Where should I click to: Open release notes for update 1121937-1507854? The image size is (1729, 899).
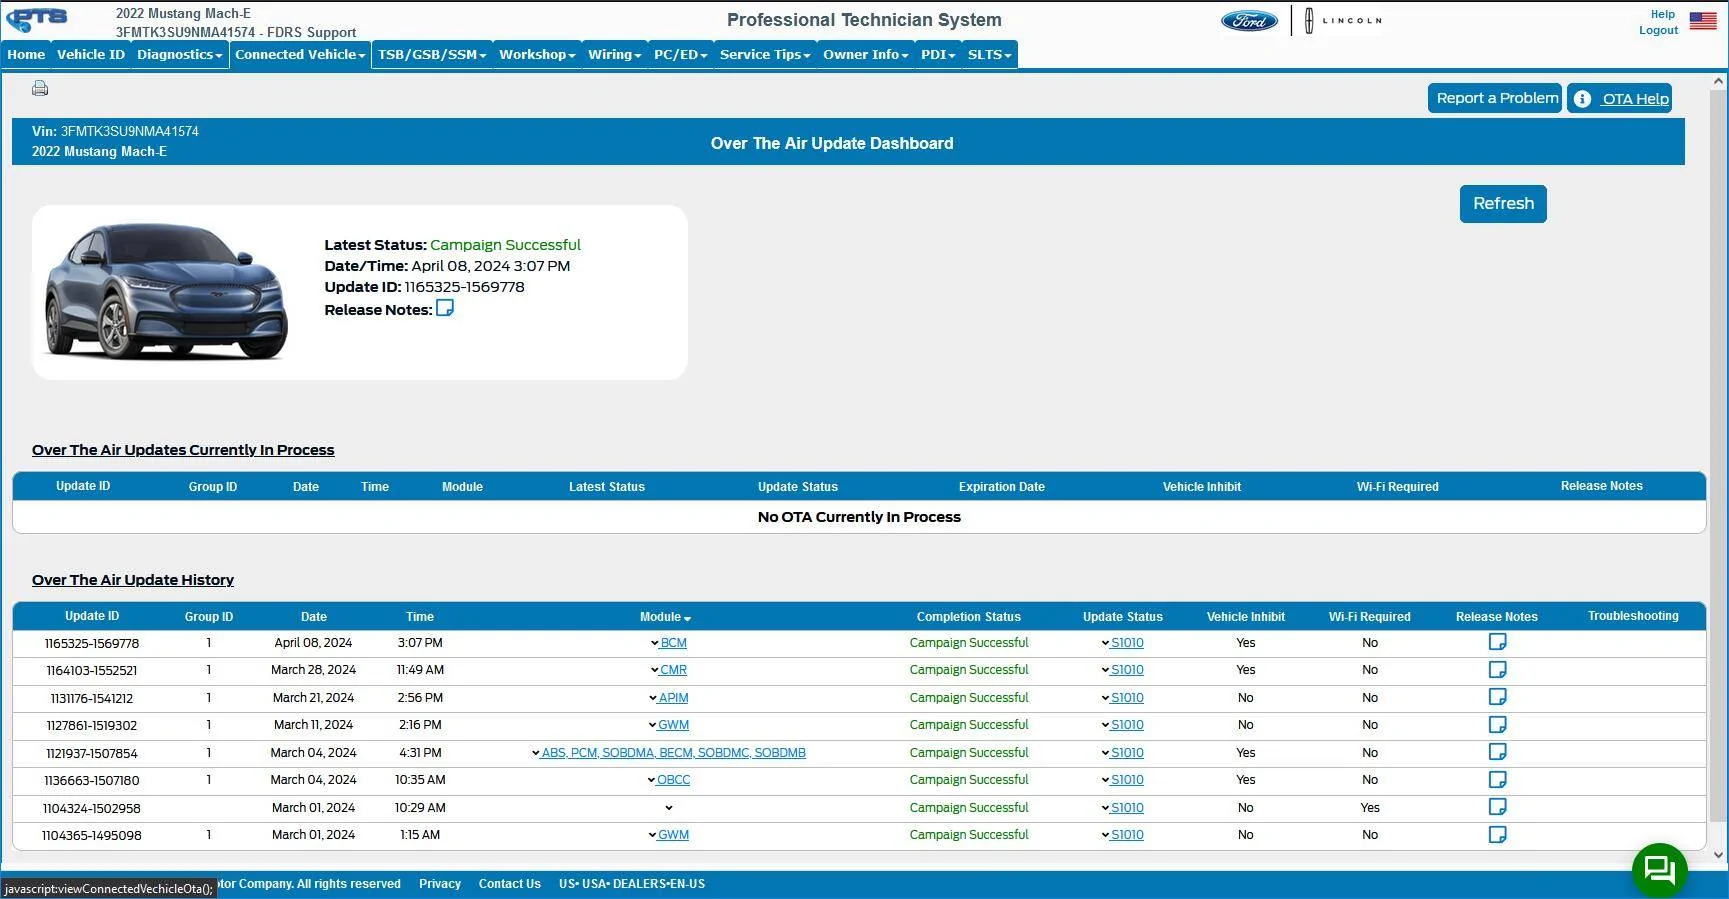tap(1497, 752)
